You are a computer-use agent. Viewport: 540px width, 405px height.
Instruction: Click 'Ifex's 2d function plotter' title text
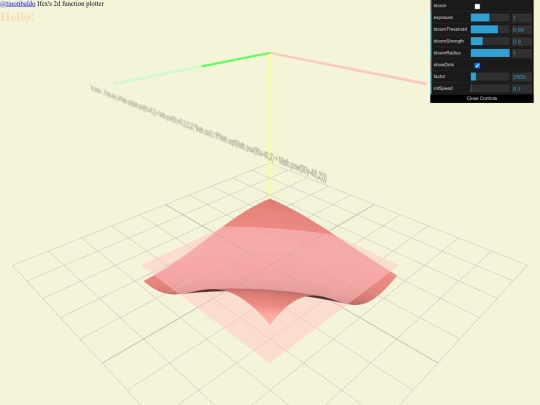(x=70, y=4)
